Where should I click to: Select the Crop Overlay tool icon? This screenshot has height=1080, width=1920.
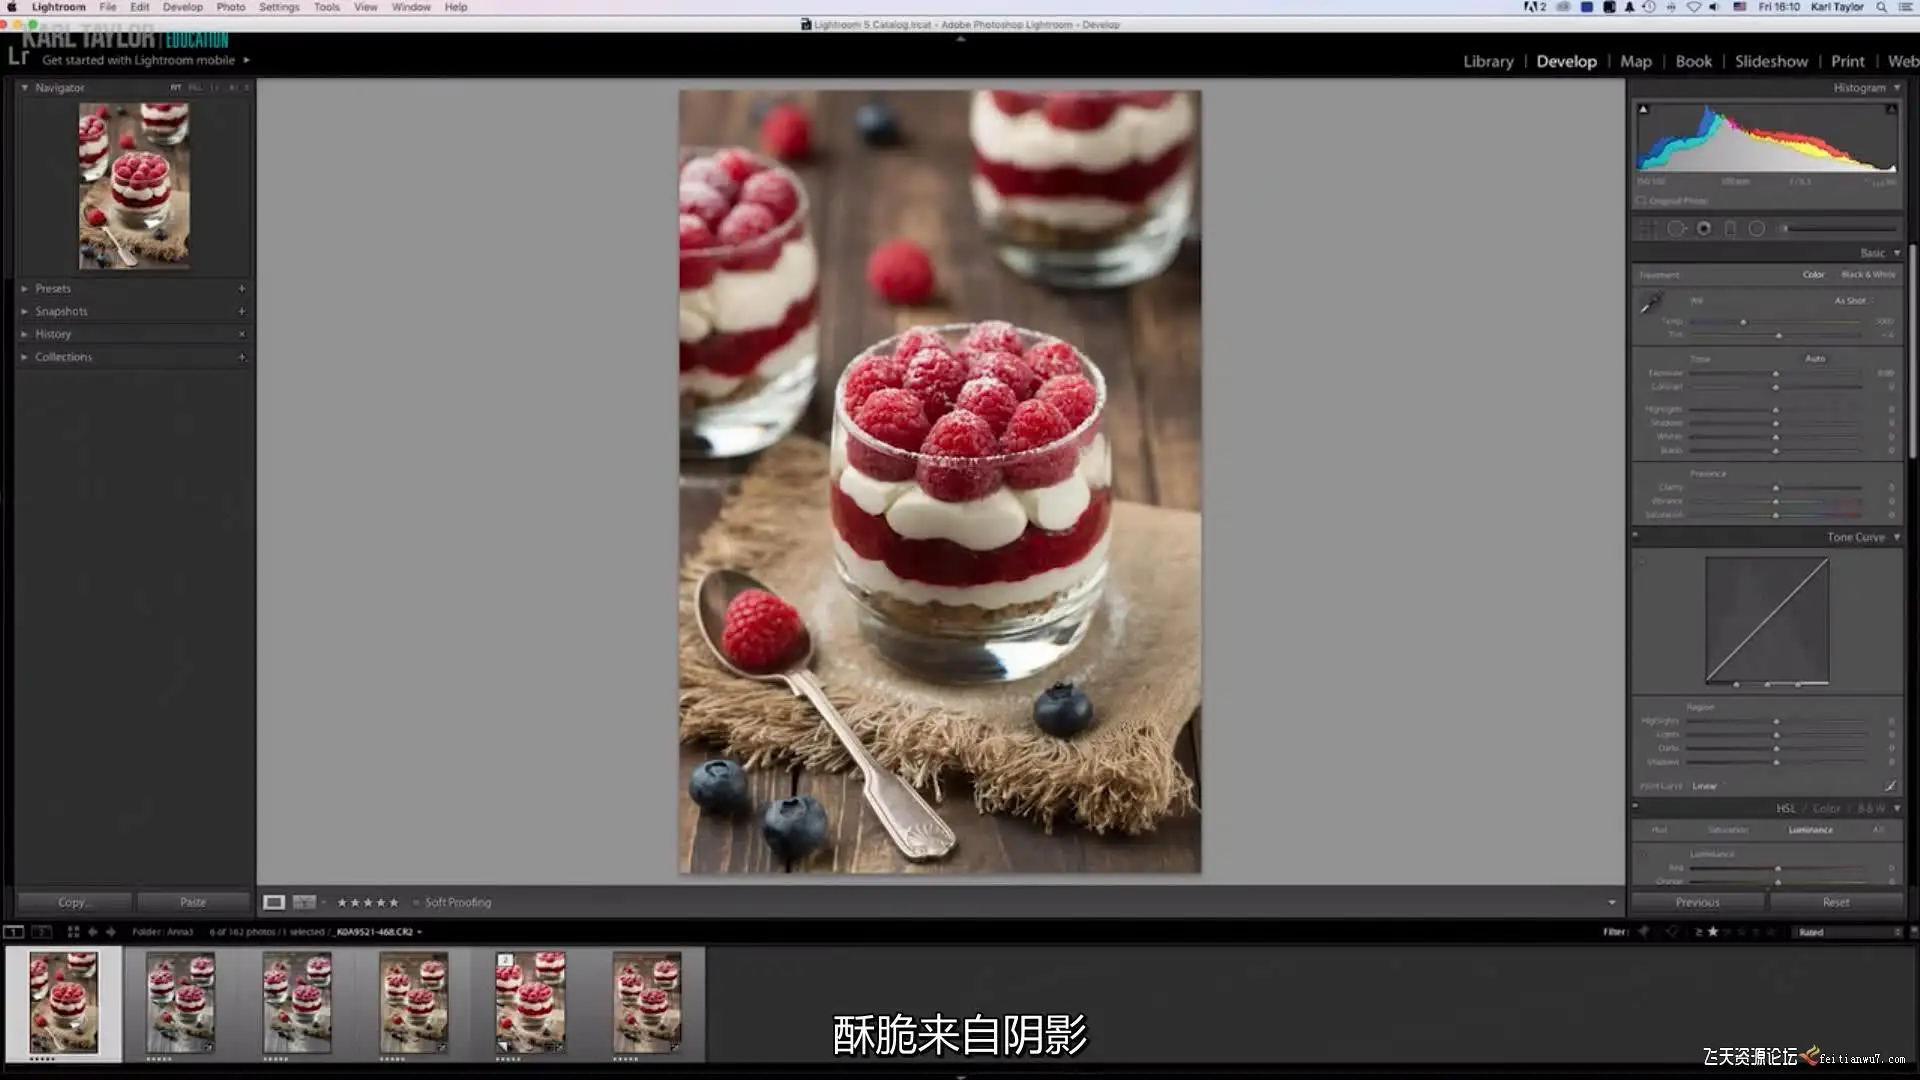coord(1647,229)
